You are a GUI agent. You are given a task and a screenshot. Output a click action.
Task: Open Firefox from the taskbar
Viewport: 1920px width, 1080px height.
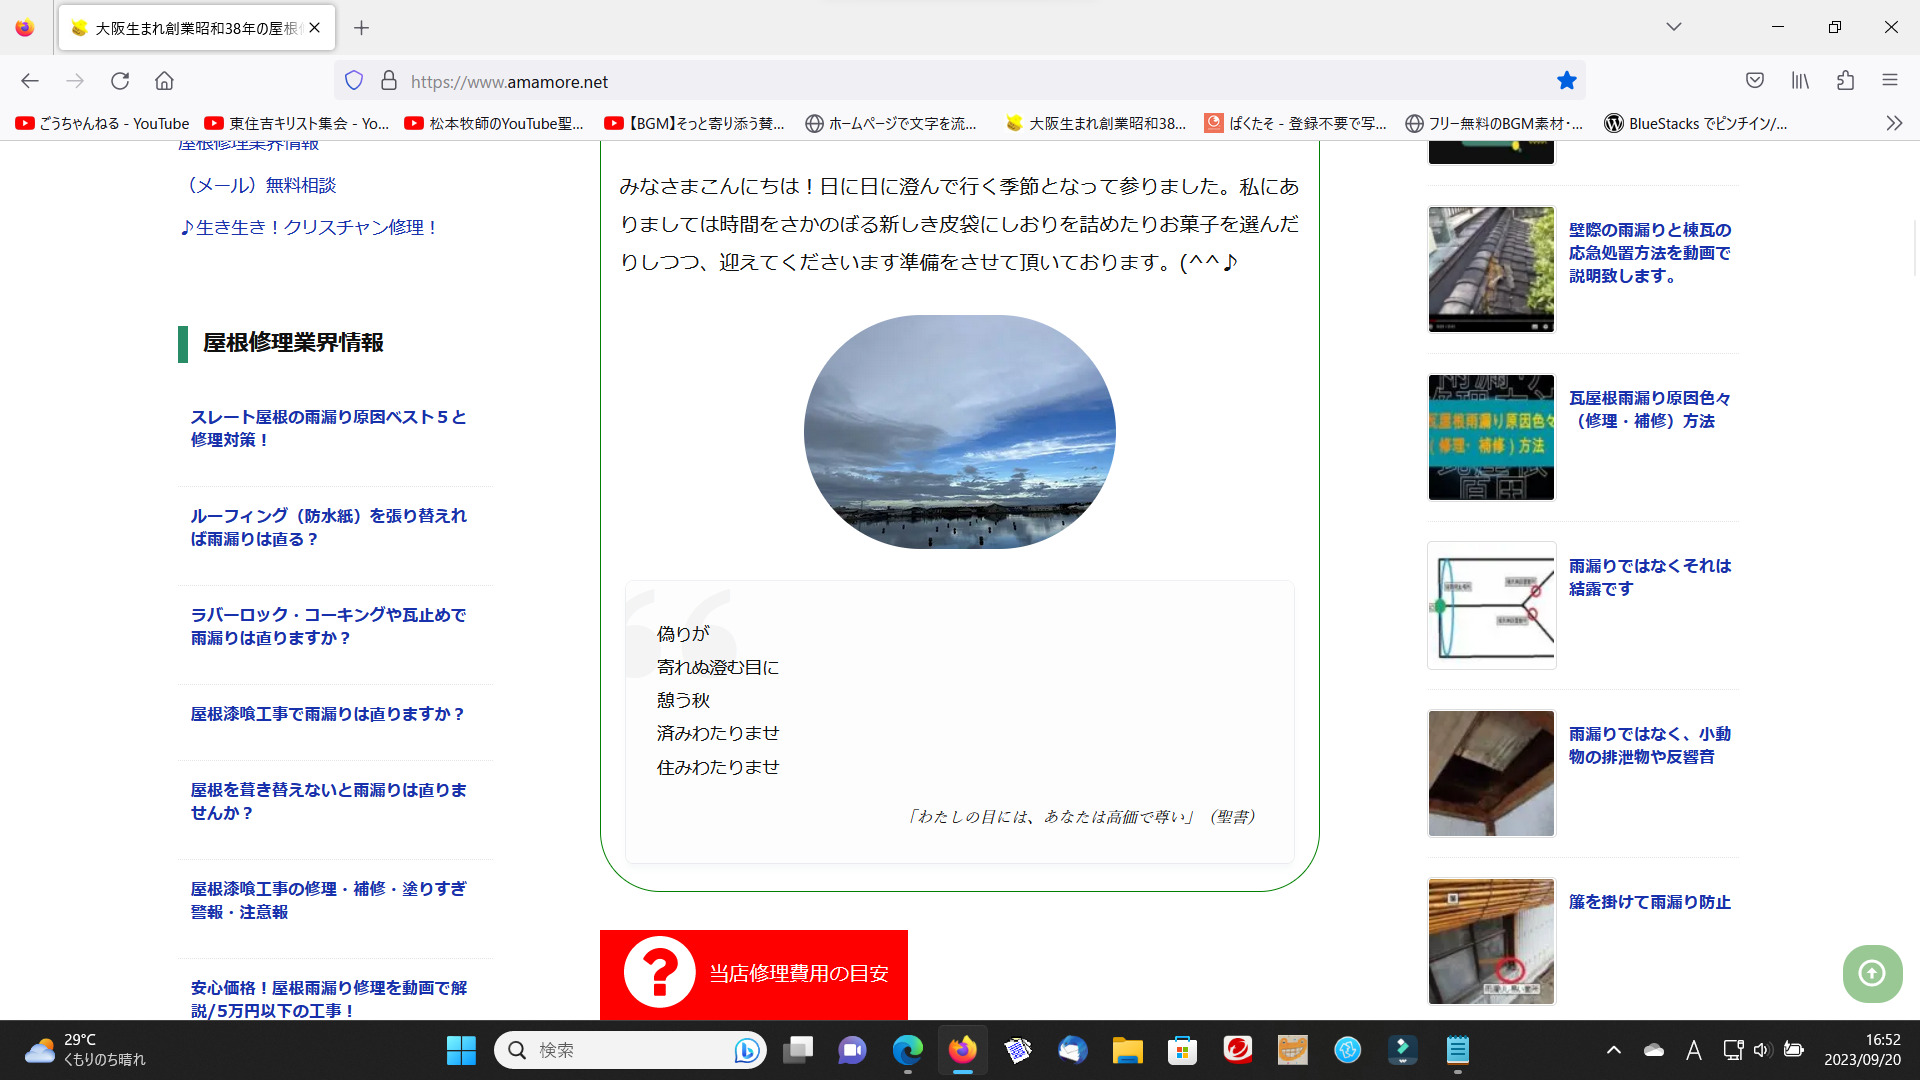962,1050
